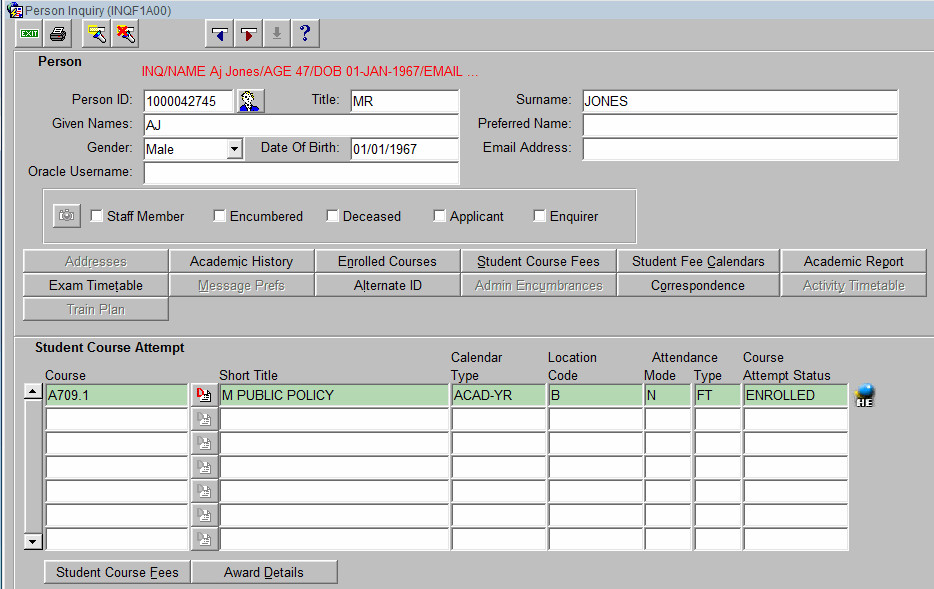Check the Deceased checkbox
The image size is (934, 589).
333,216
